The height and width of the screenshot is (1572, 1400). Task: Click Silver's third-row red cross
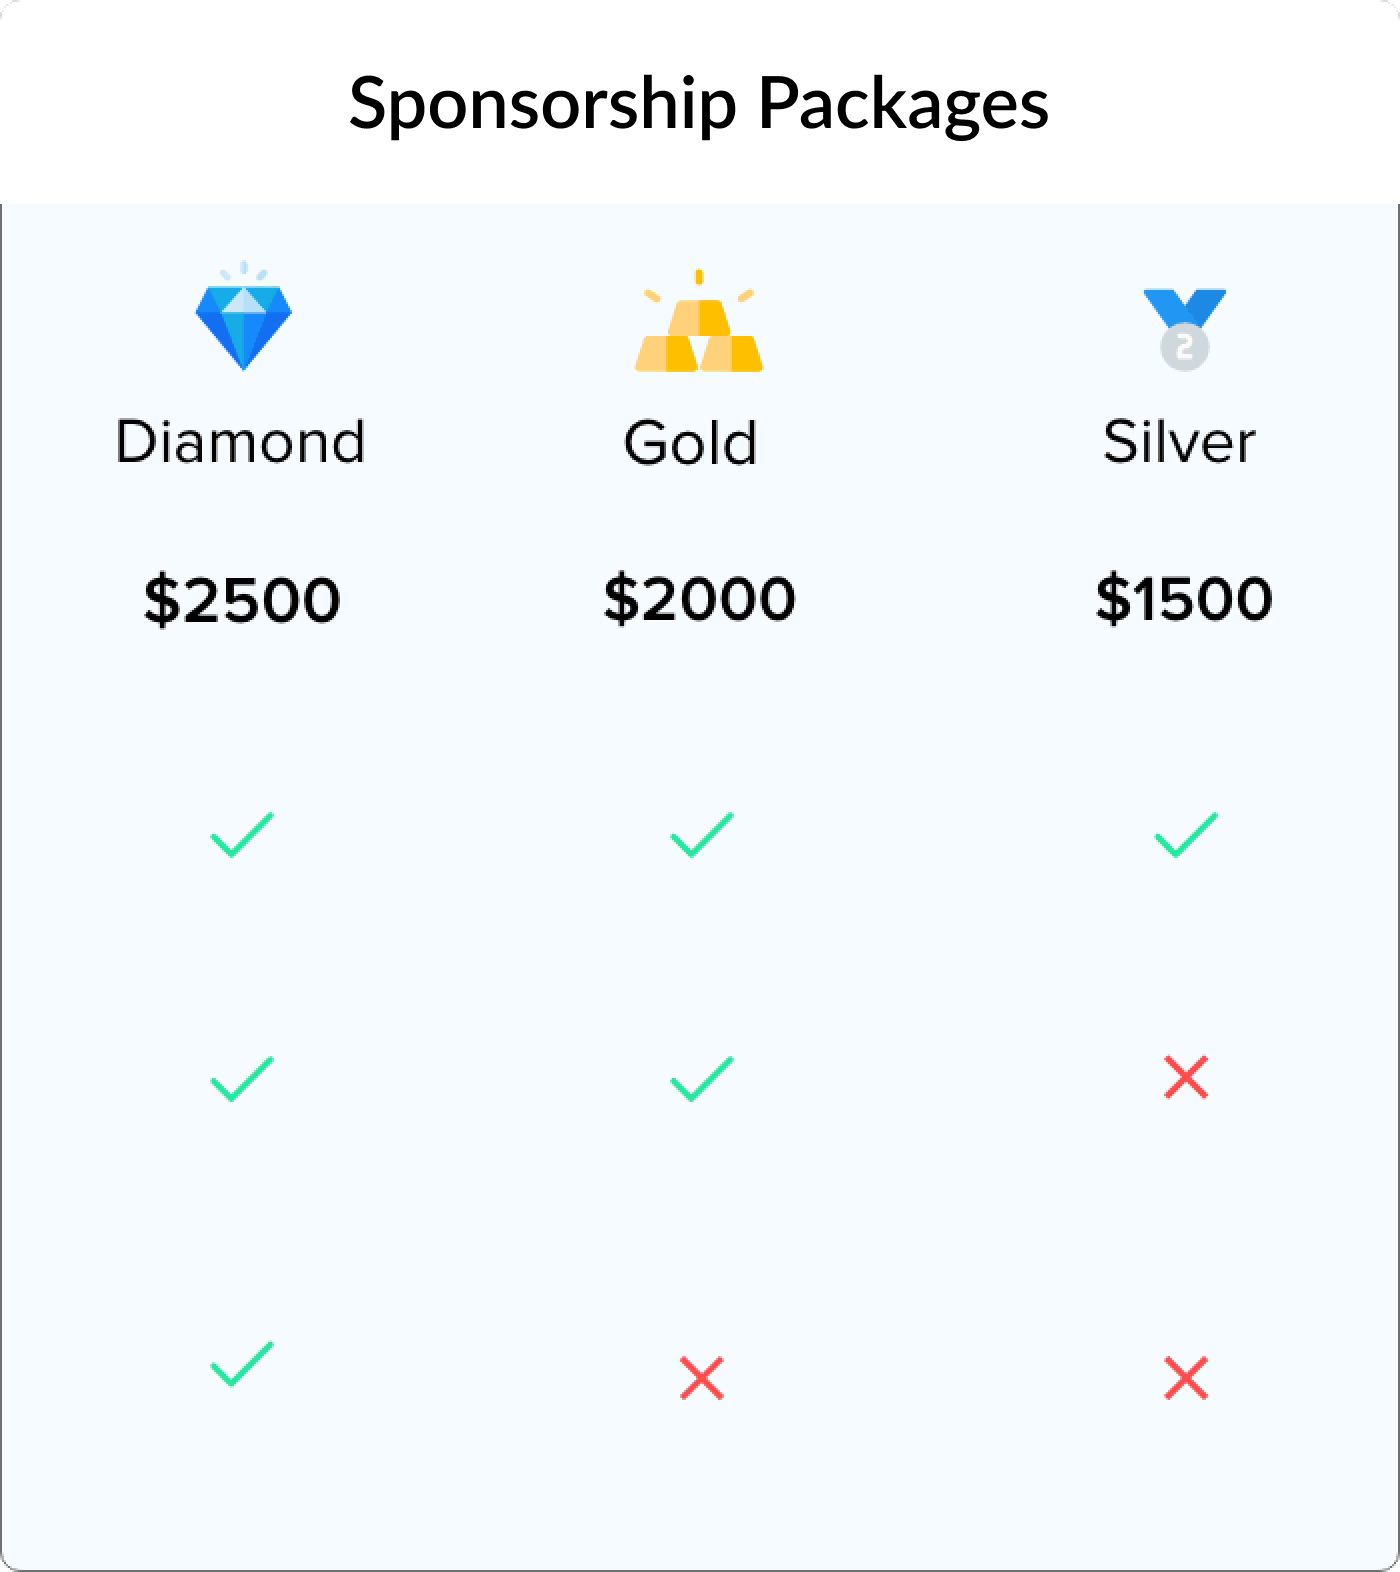click(x=1186, y=1378)
